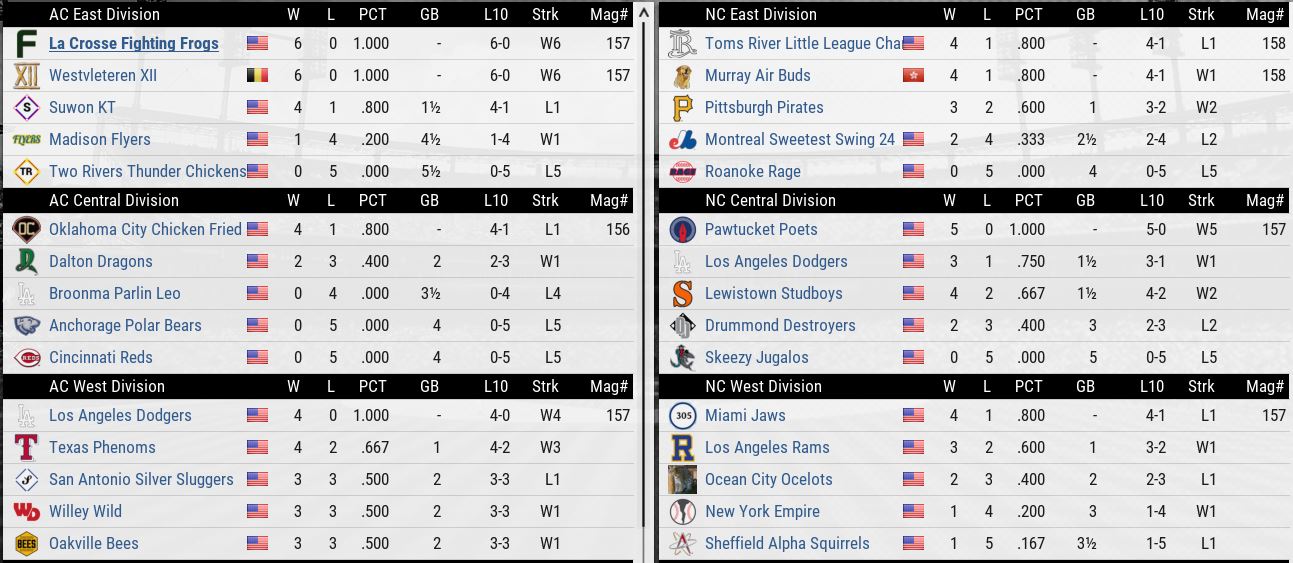Image resolution: width=1293 pixels, height=563 pixels.
Task: Click the Anchorage Polar Bears logo
Action: point(27,325)
